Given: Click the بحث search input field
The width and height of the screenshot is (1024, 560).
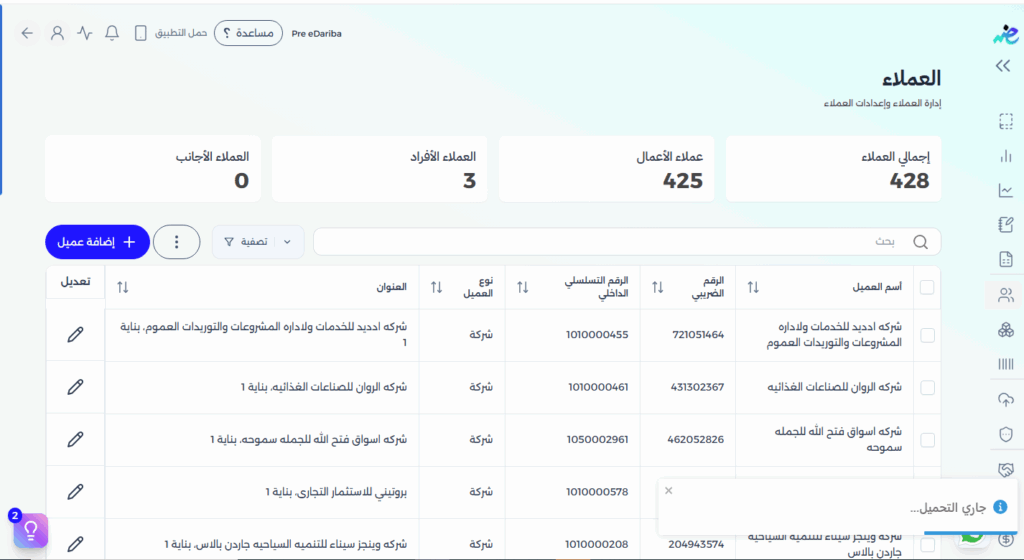Looking at the screenshot, I should pyautogui.click(x=620, y=242).
